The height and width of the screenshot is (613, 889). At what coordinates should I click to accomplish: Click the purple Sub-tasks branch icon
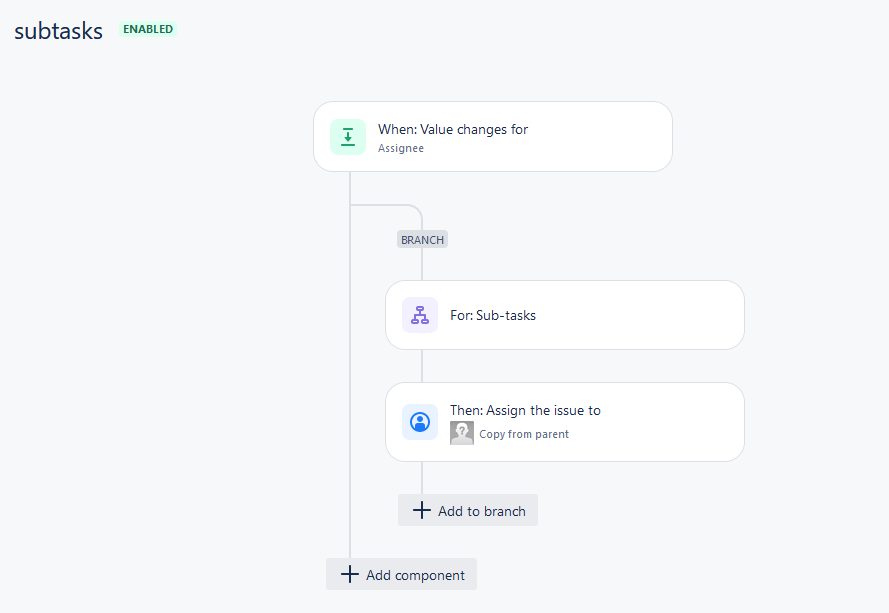[419, 314]
